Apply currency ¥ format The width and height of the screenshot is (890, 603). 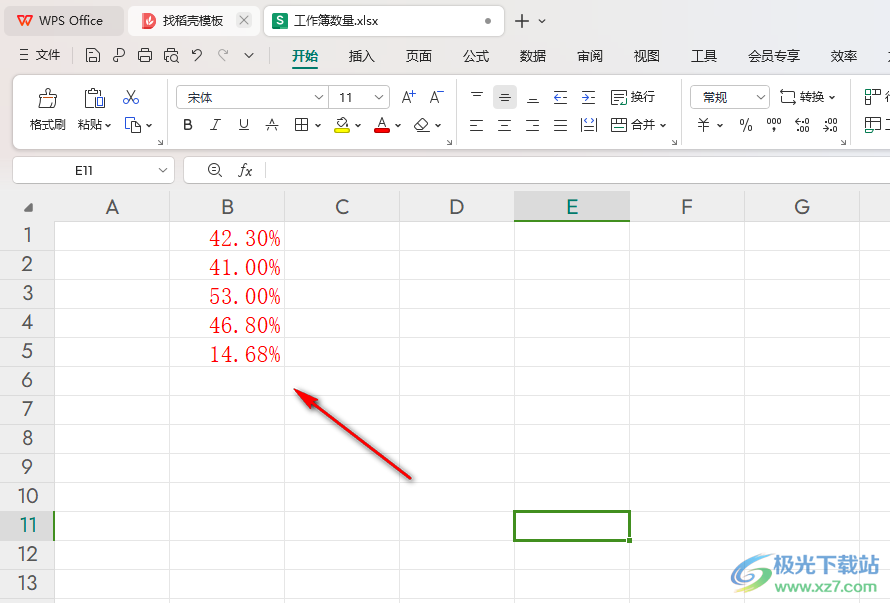(704, 125)
